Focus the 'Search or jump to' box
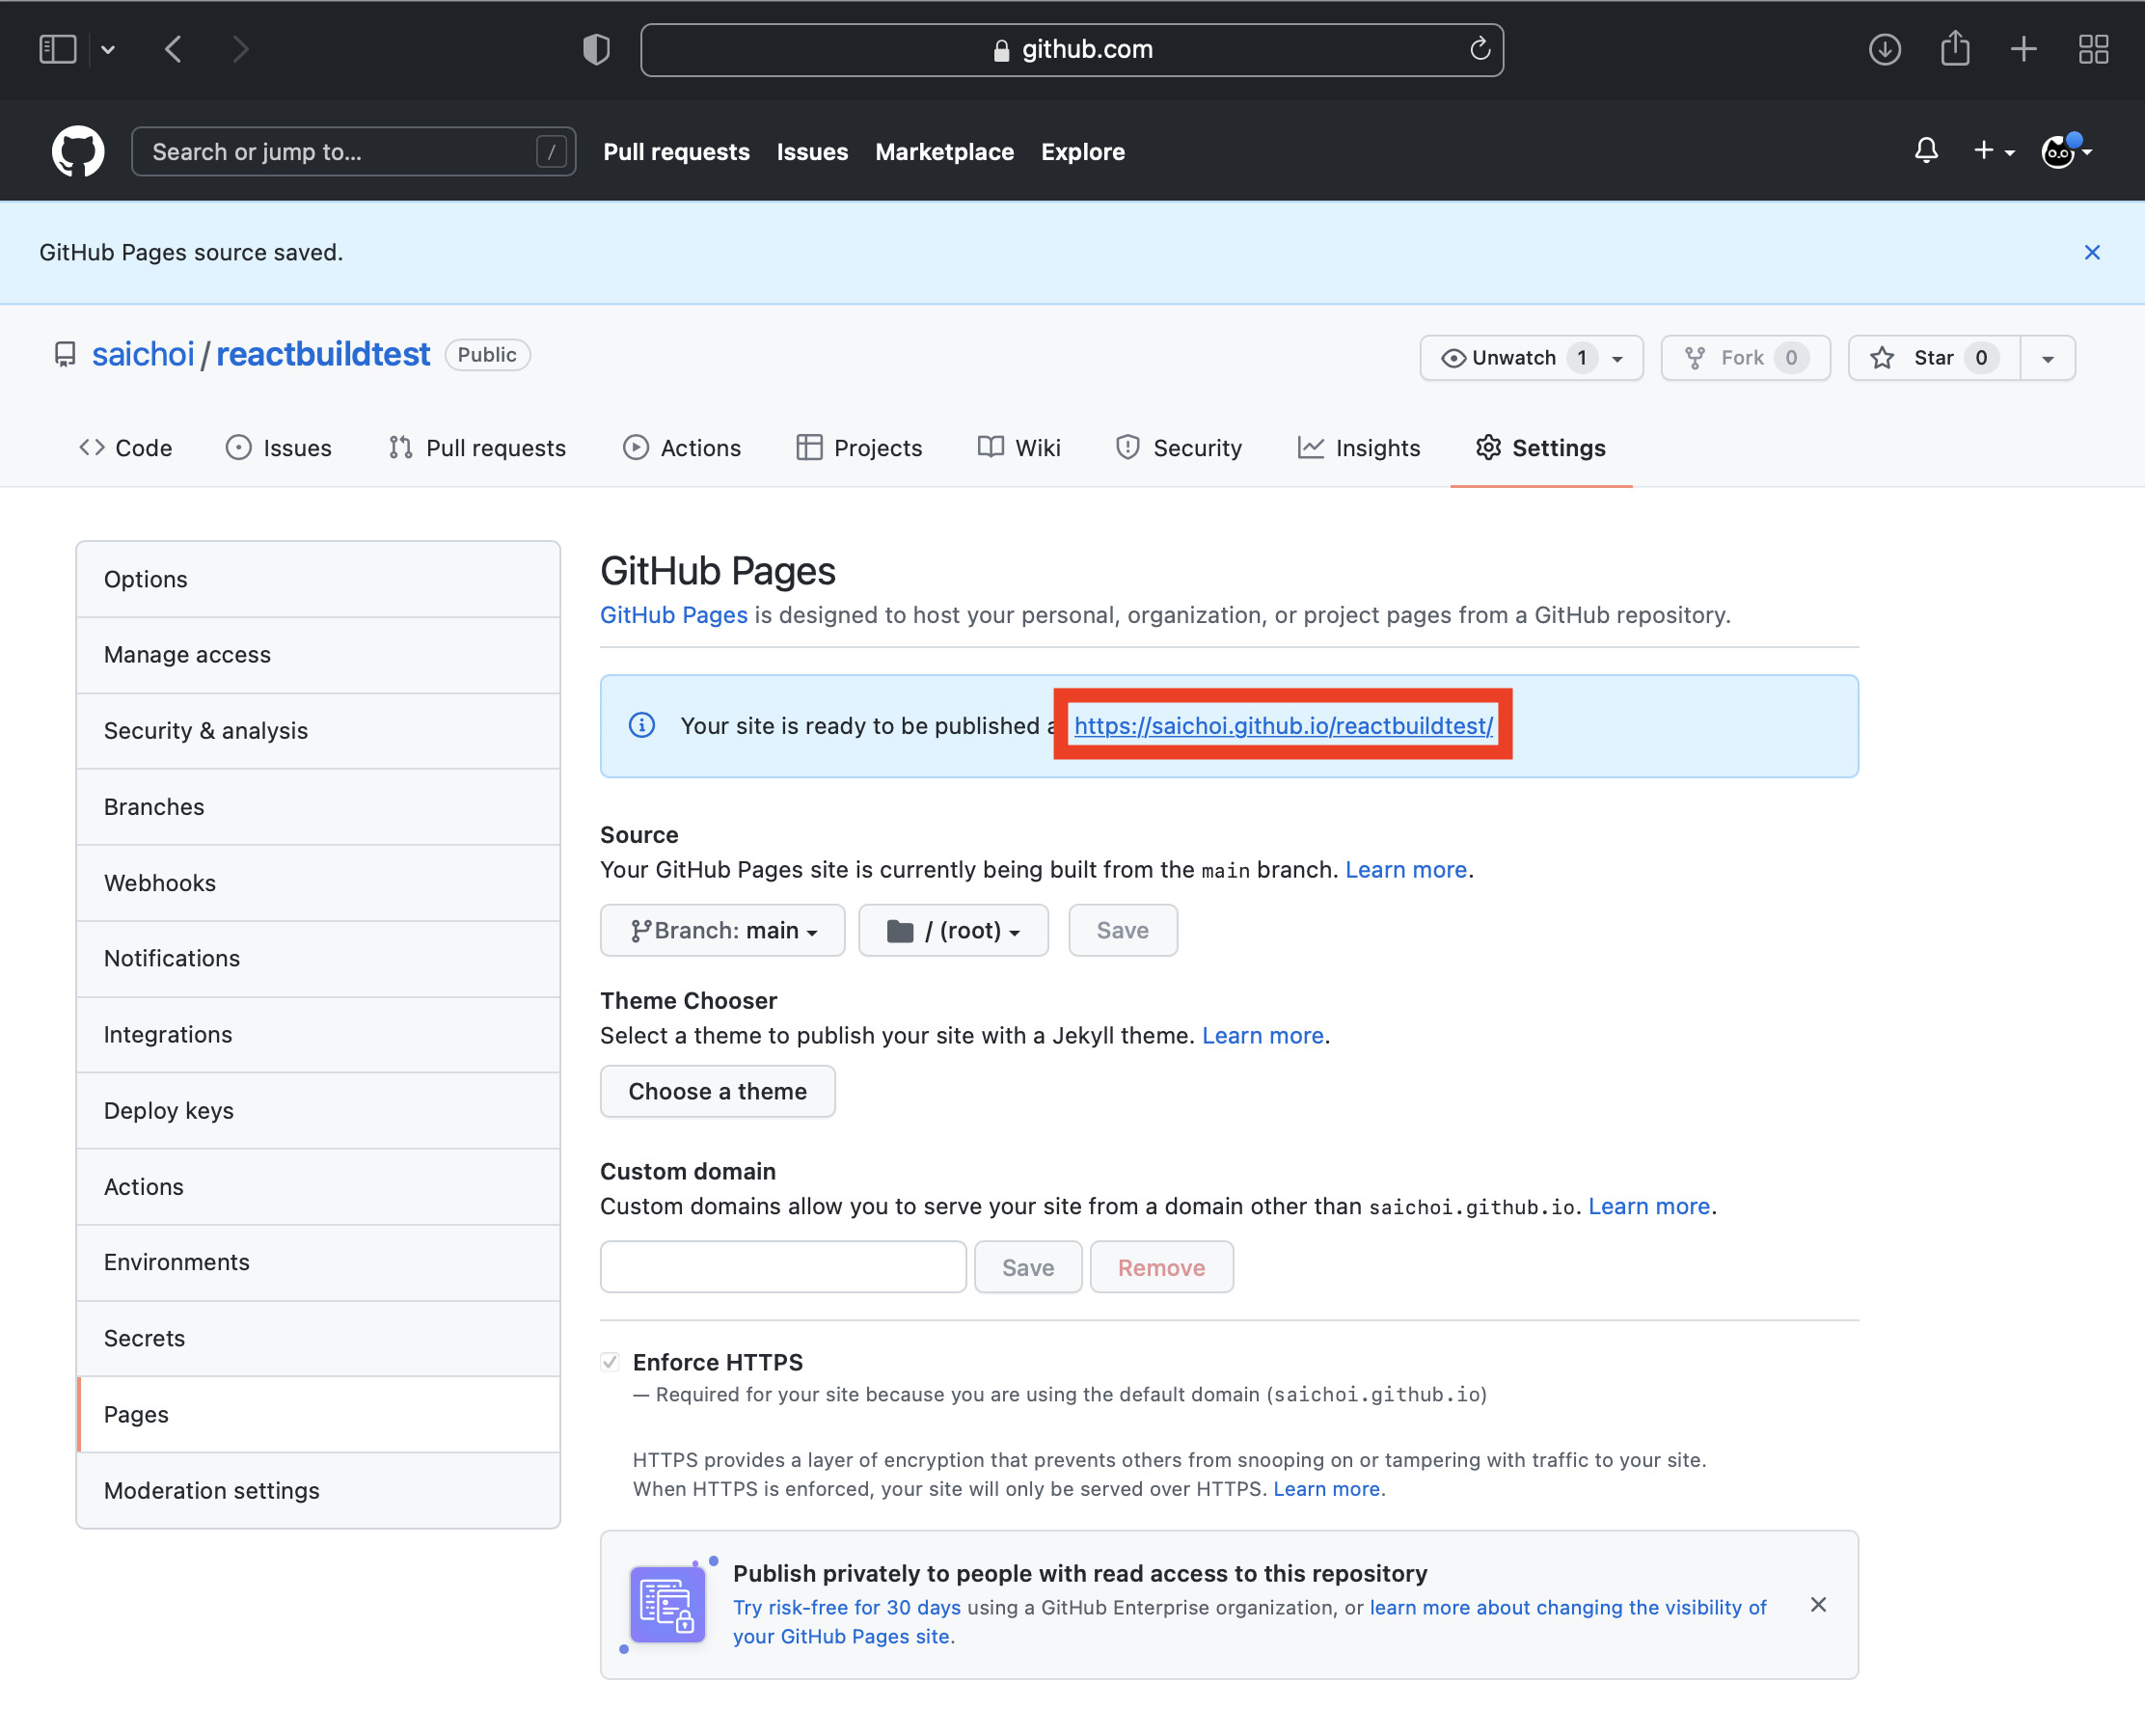This screenshot has width=2145, height=1736. [x=353, y=151]
